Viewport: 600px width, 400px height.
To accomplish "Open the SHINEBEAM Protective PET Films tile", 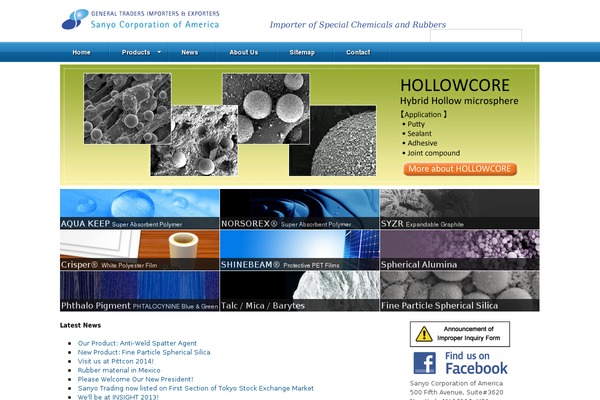I will [x=300, y=250].
